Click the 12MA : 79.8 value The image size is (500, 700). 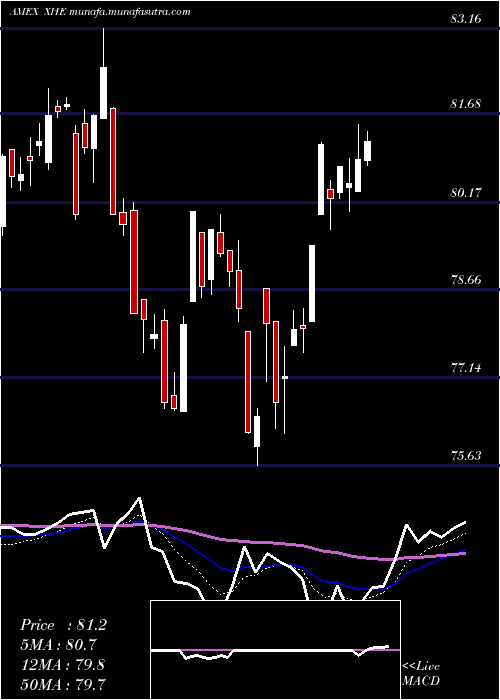(62, 664)
